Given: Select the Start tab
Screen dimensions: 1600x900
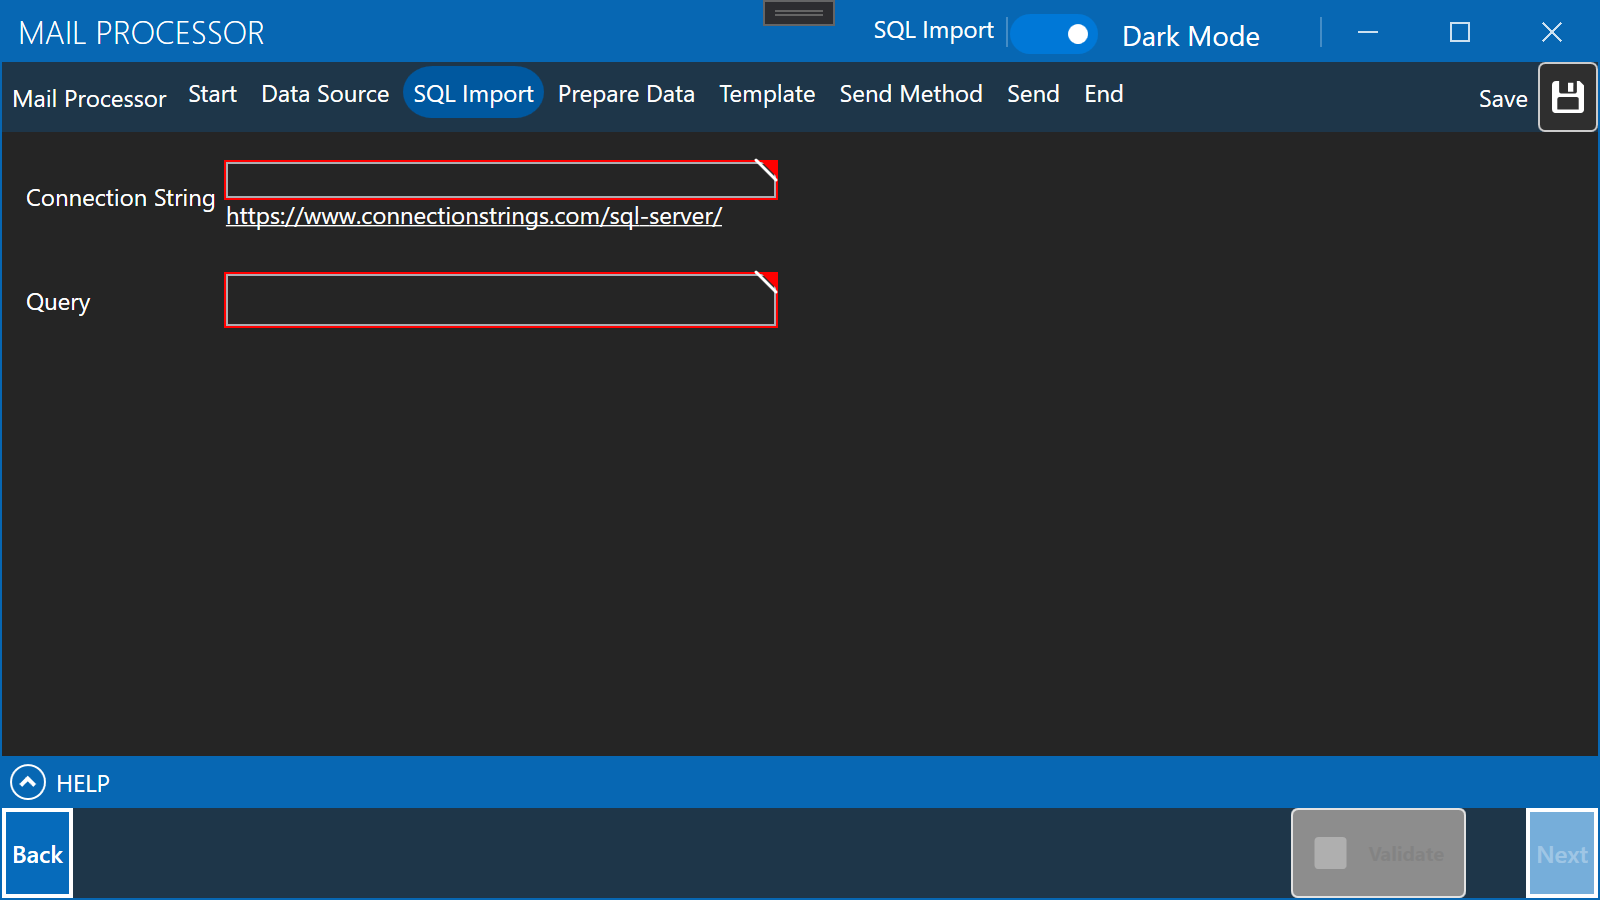Looking at the screenshot, I should click(x=212, y=93).
